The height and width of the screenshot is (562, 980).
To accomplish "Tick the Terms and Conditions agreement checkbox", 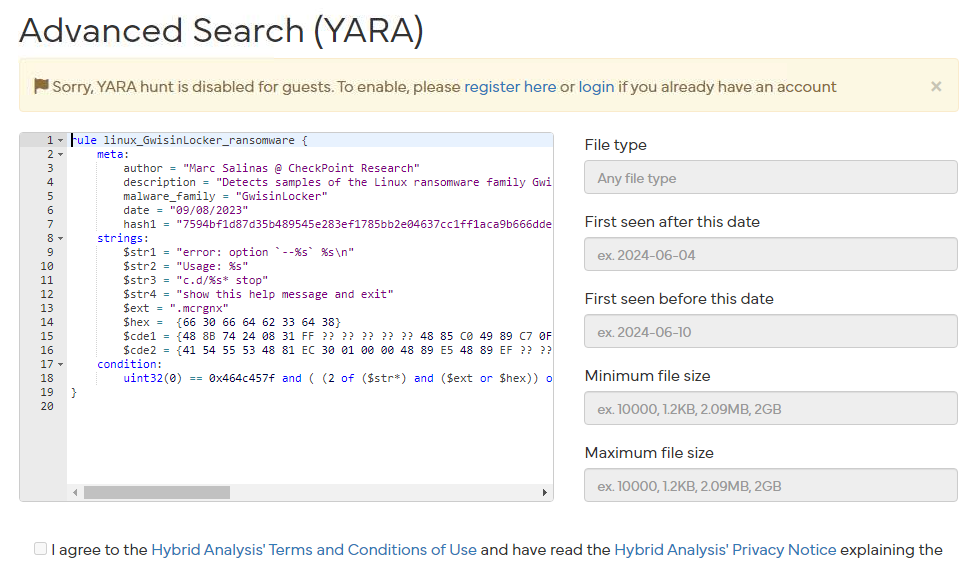I will (x=40, y=549).
